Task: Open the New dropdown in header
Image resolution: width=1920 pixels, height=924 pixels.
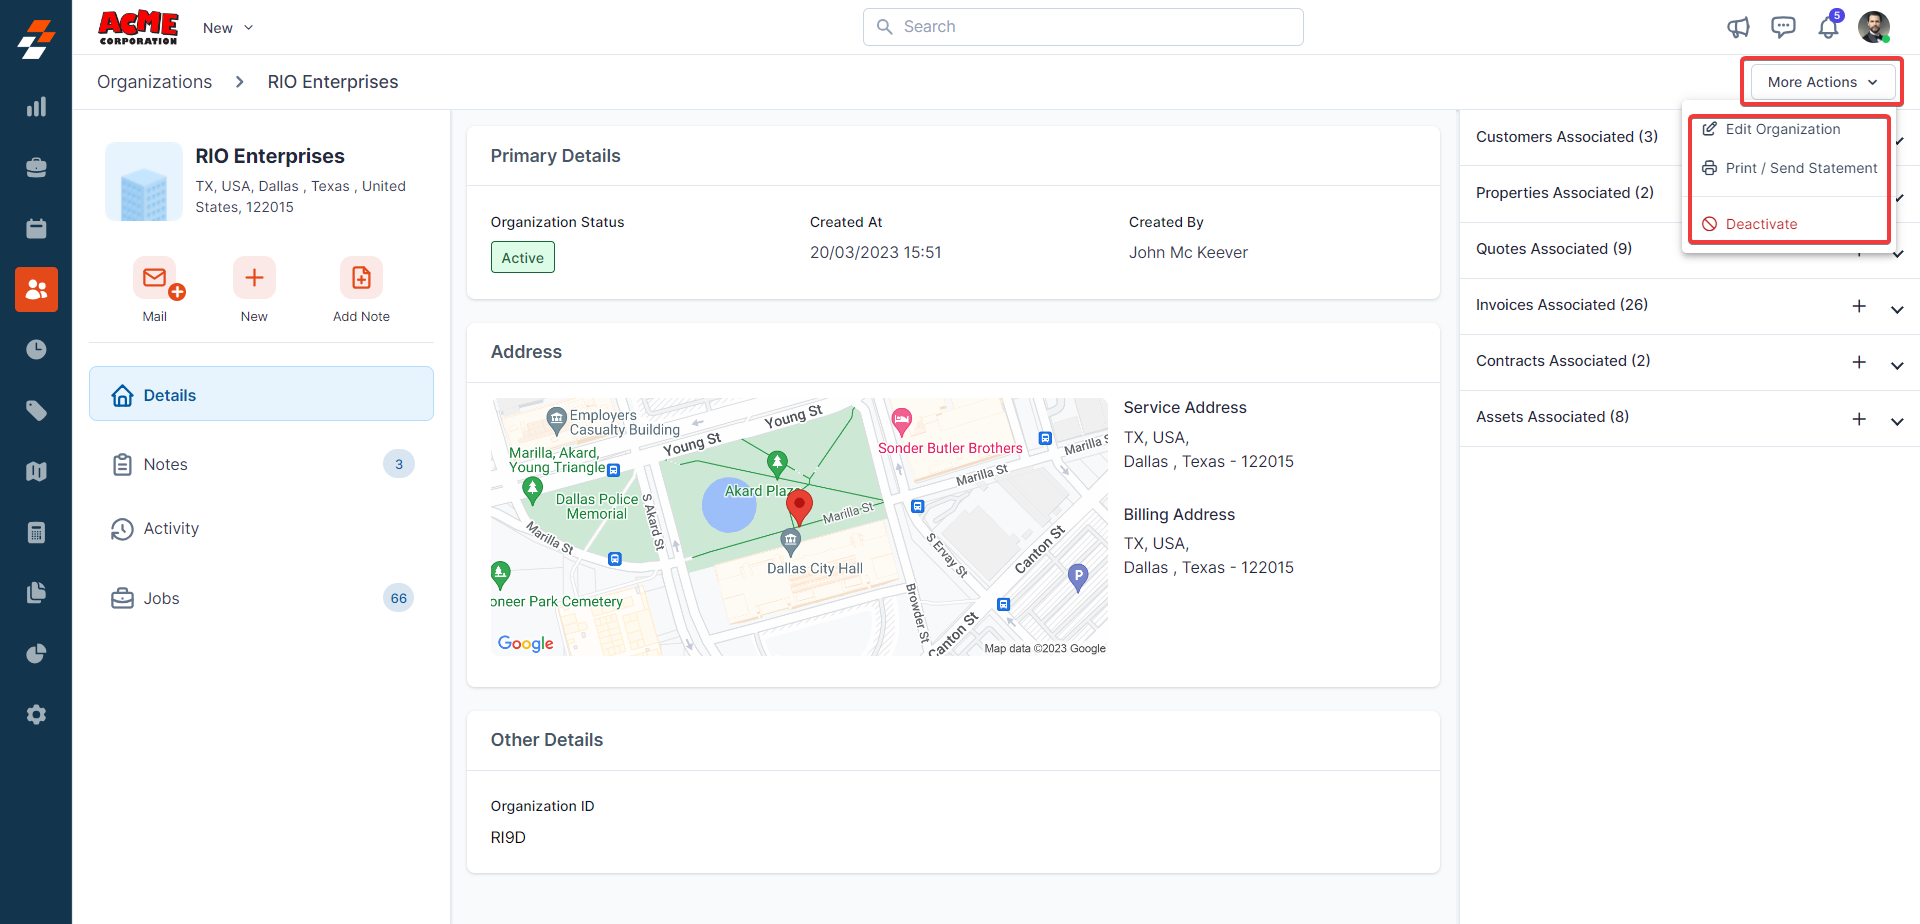Action: click(x=228, y=28)
